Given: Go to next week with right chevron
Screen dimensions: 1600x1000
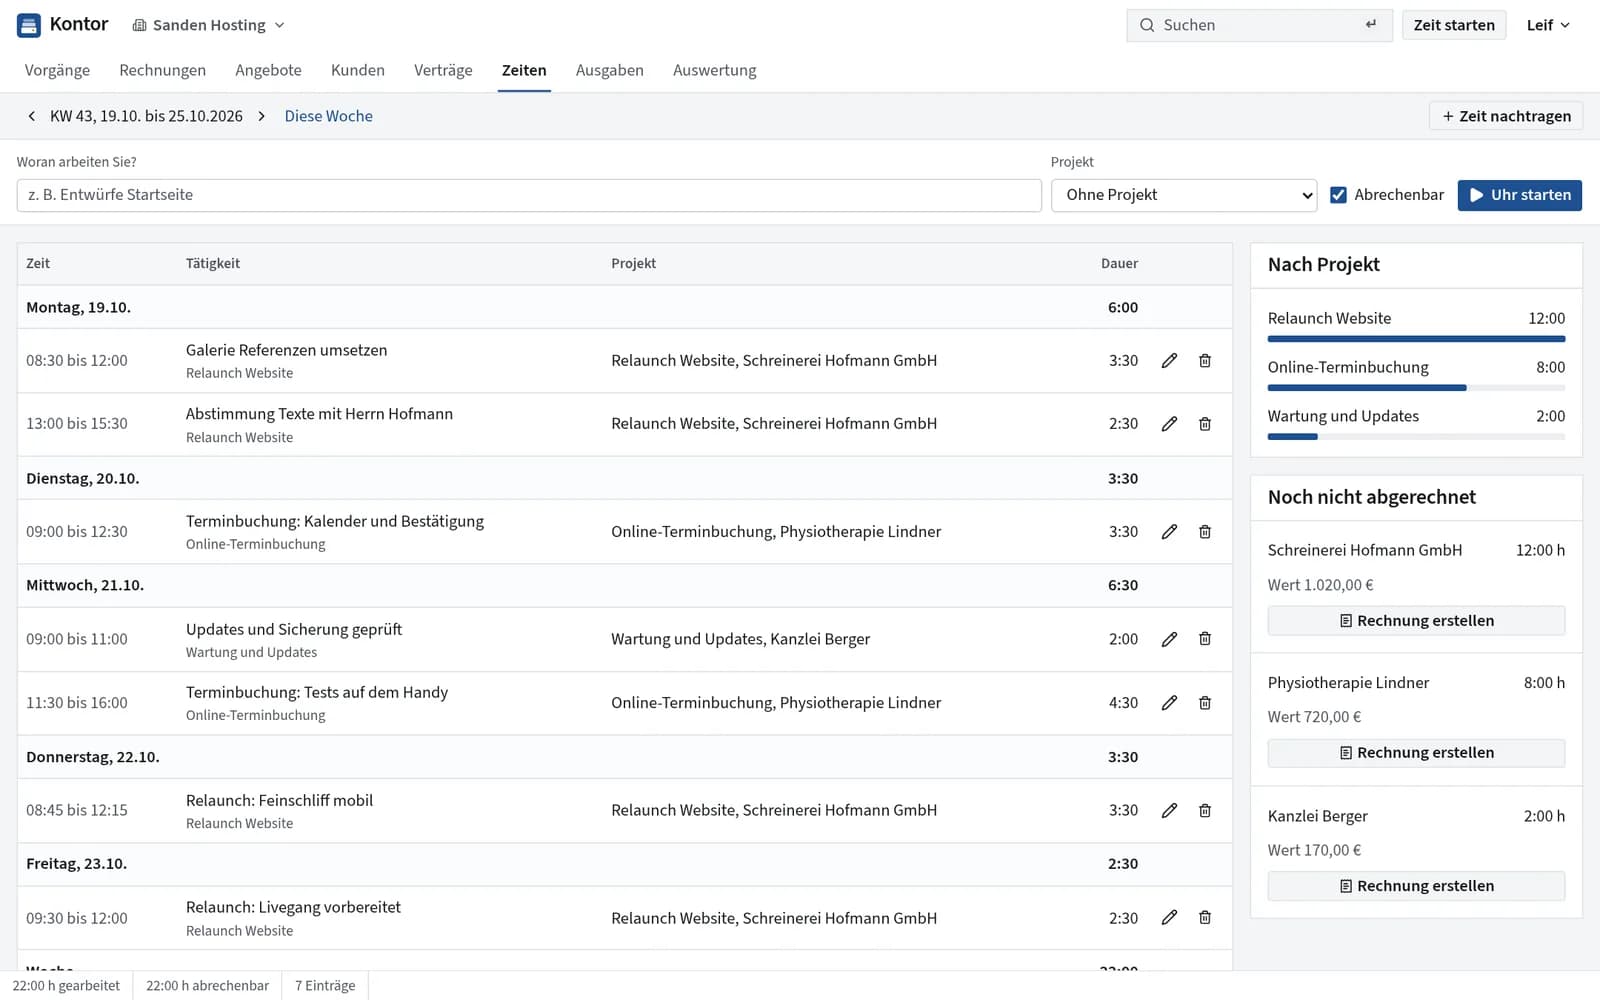Looking at the screenshot, I should (262, 116).
